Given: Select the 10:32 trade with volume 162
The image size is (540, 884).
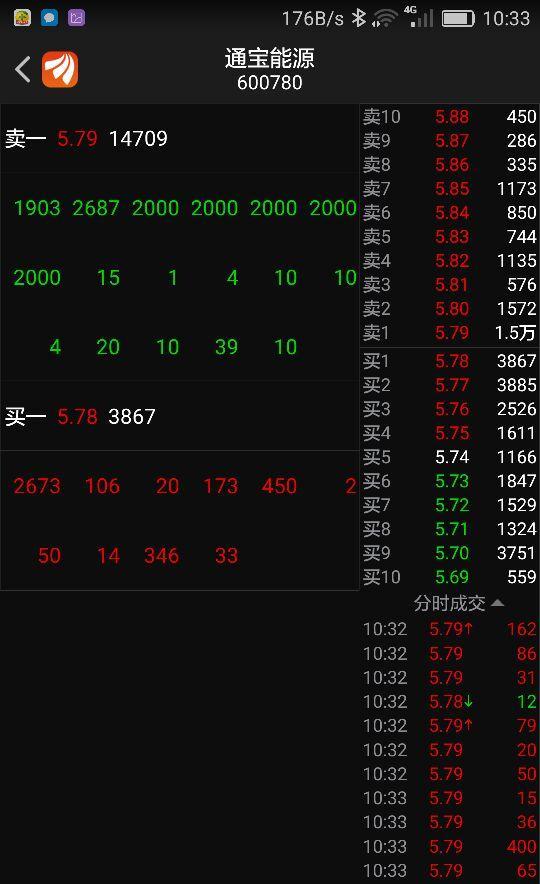Looking at the screenshot, I should [x=449, y=629].
